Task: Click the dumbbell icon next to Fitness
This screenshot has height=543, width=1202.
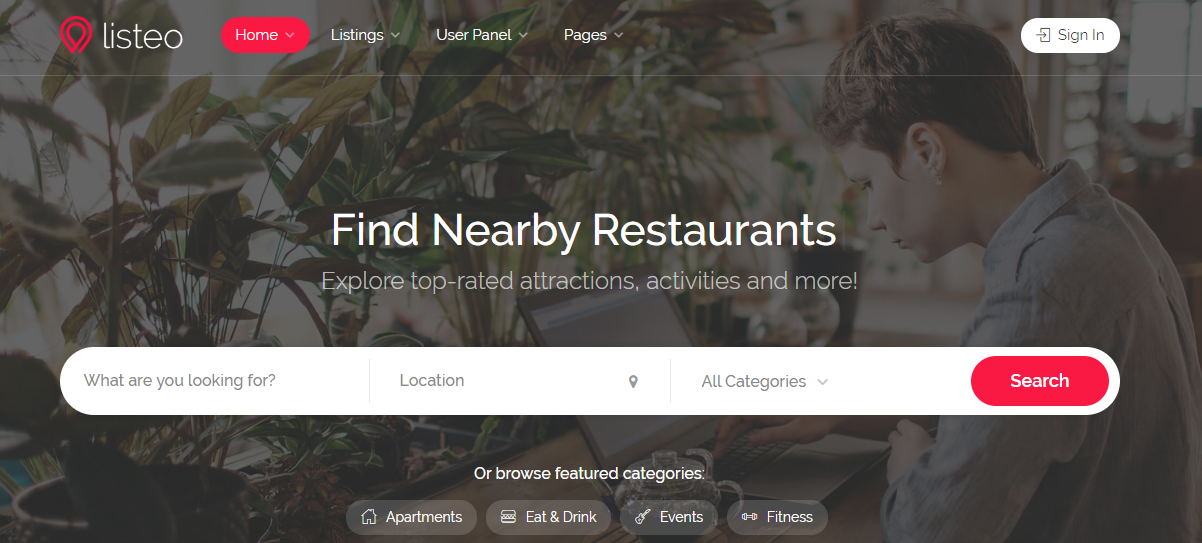Action: point(749,517)
